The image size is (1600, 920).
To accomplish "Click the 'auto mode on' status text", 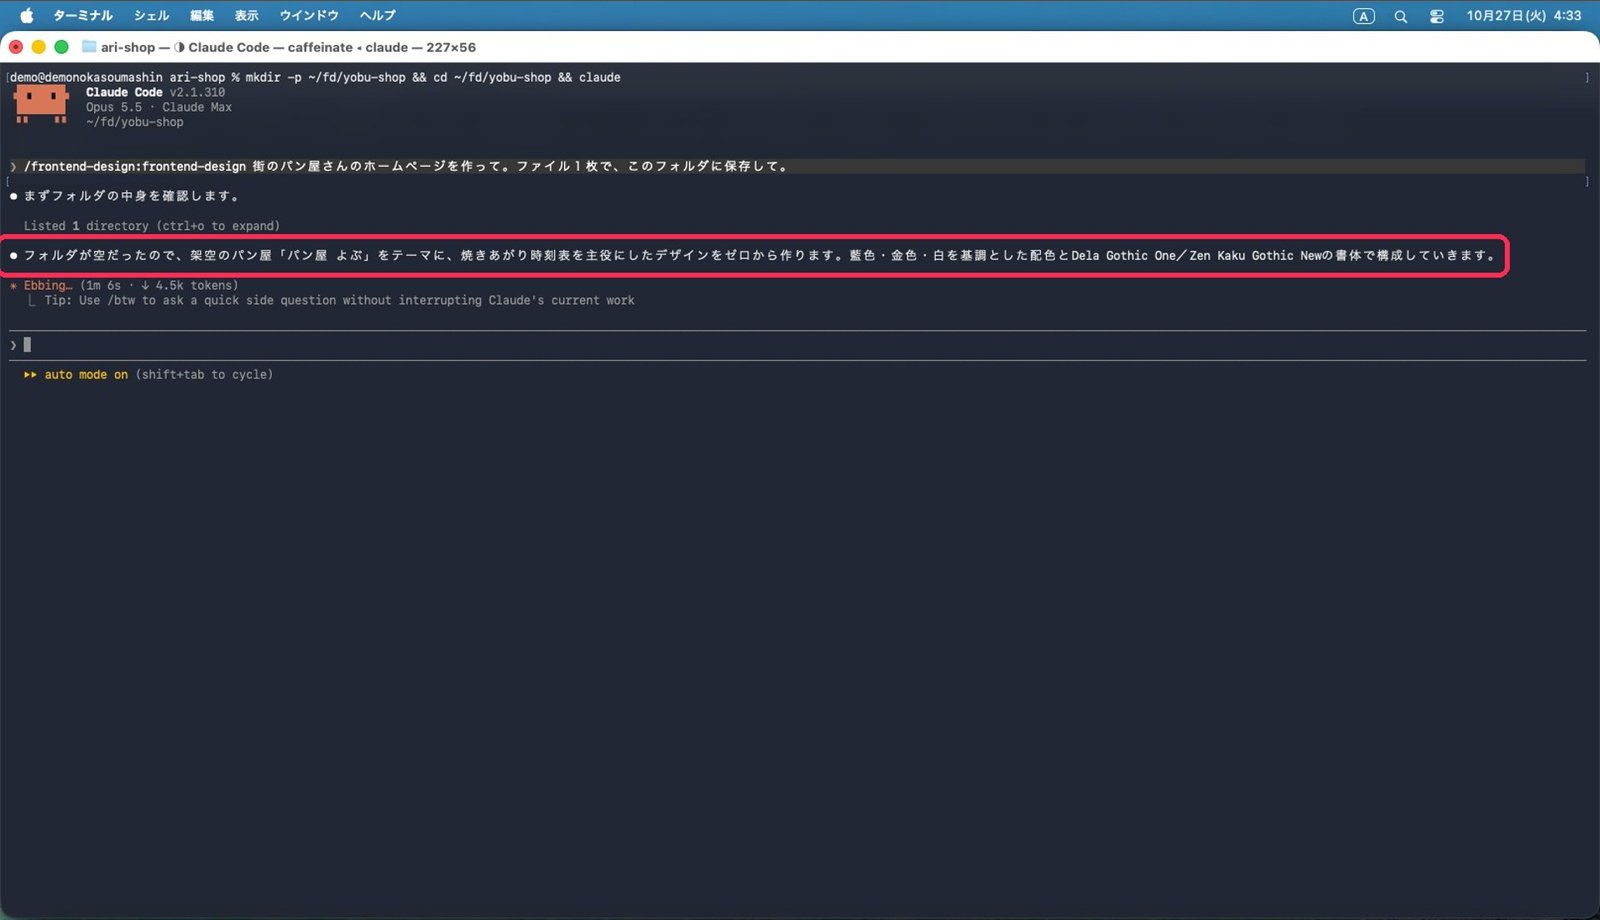I will [86, 375].
